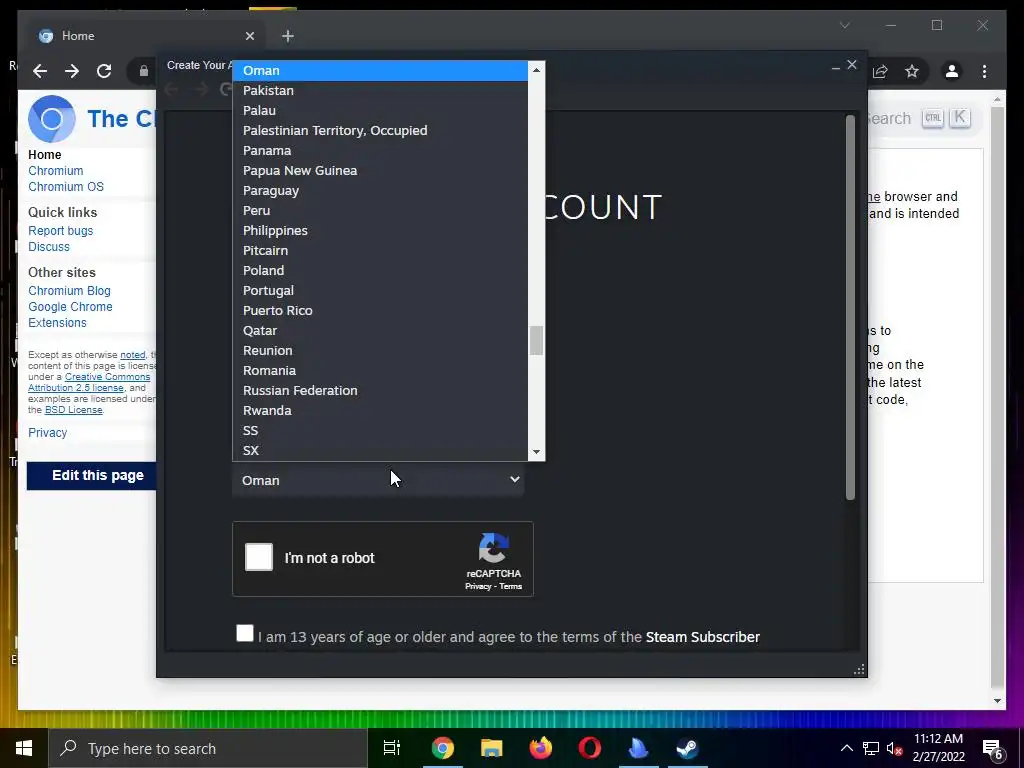Click country list scroll down arrow
The height and width of the screenshot is (768, 1024).
click(536, 452)
